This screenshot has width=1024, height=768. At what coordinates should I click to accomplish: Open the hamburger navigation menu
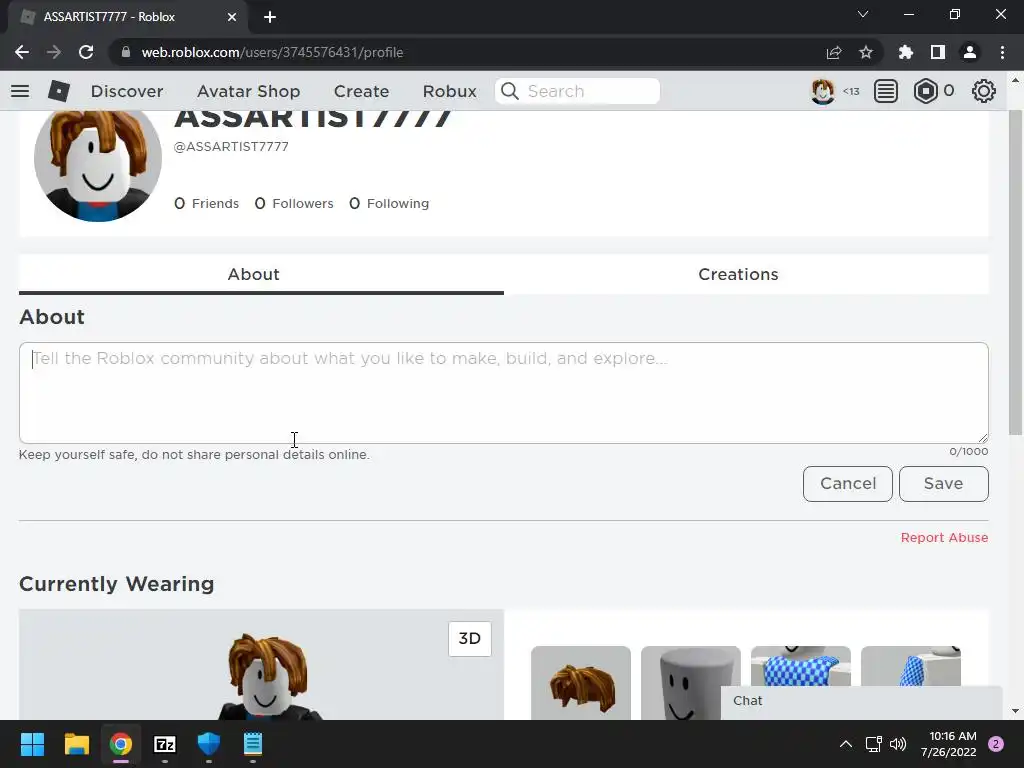pos(20,91)
